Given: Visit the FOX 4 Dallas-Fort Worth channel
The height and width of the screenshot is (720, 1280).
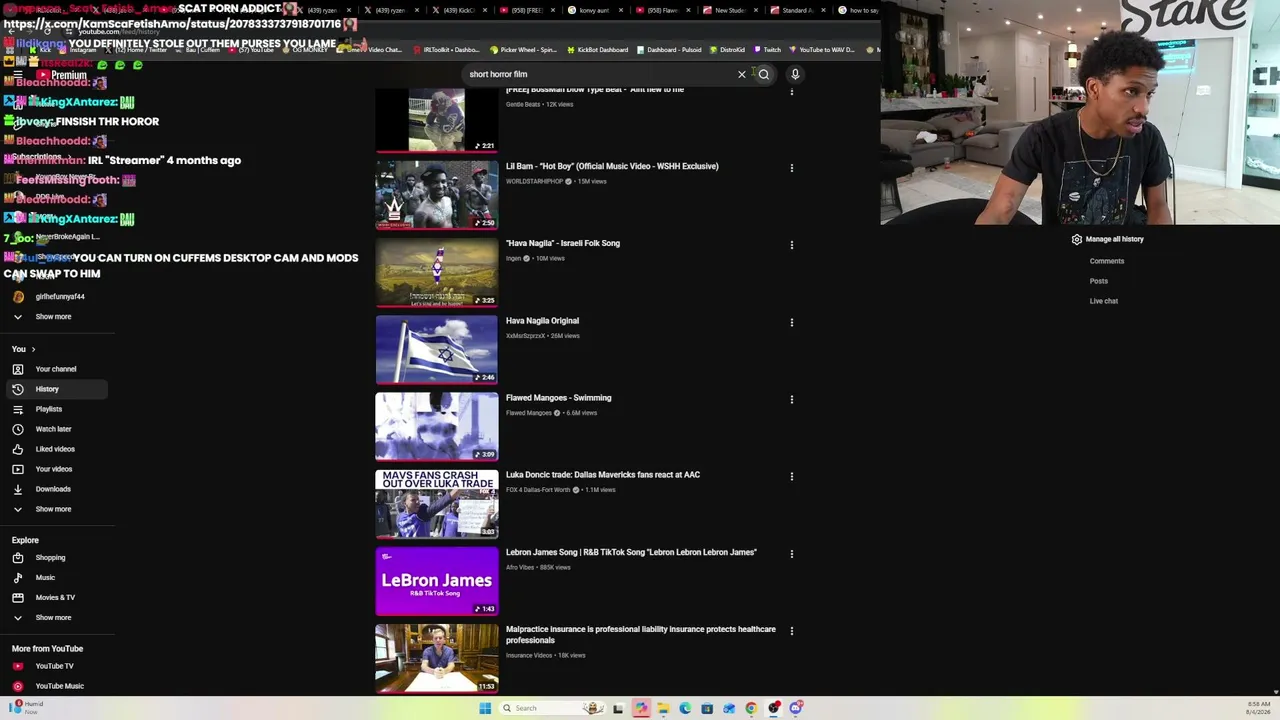Looking at the screenshot, I should click(x=538, y=490).
